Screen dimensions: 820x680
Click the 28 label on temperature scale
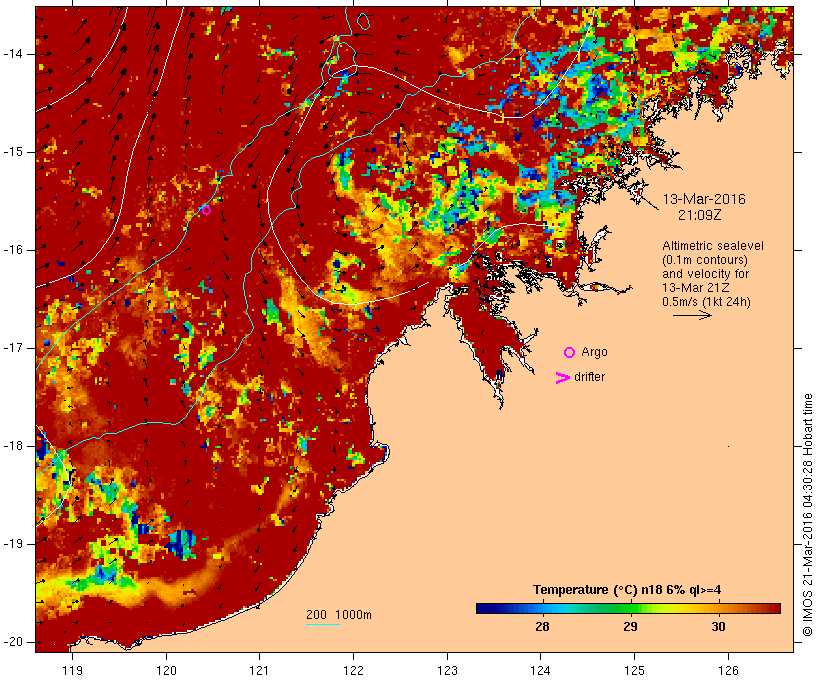542,627
